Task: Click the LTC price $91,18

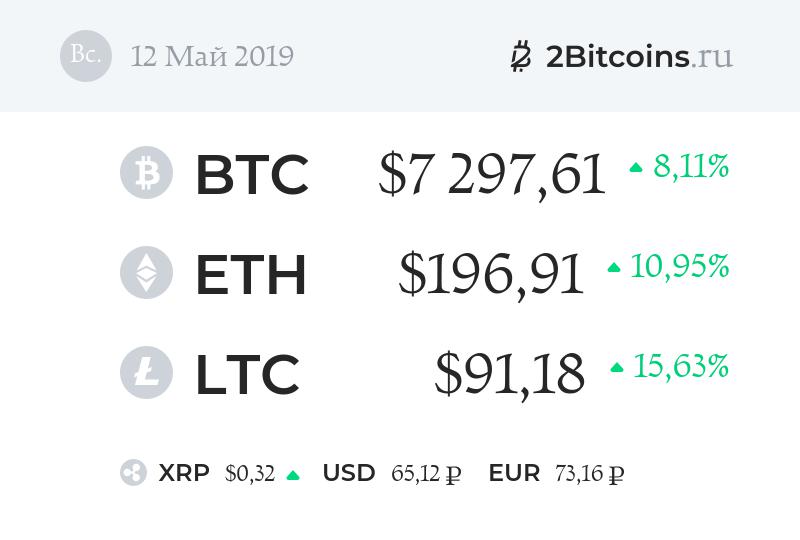Action: coord(509,374)
